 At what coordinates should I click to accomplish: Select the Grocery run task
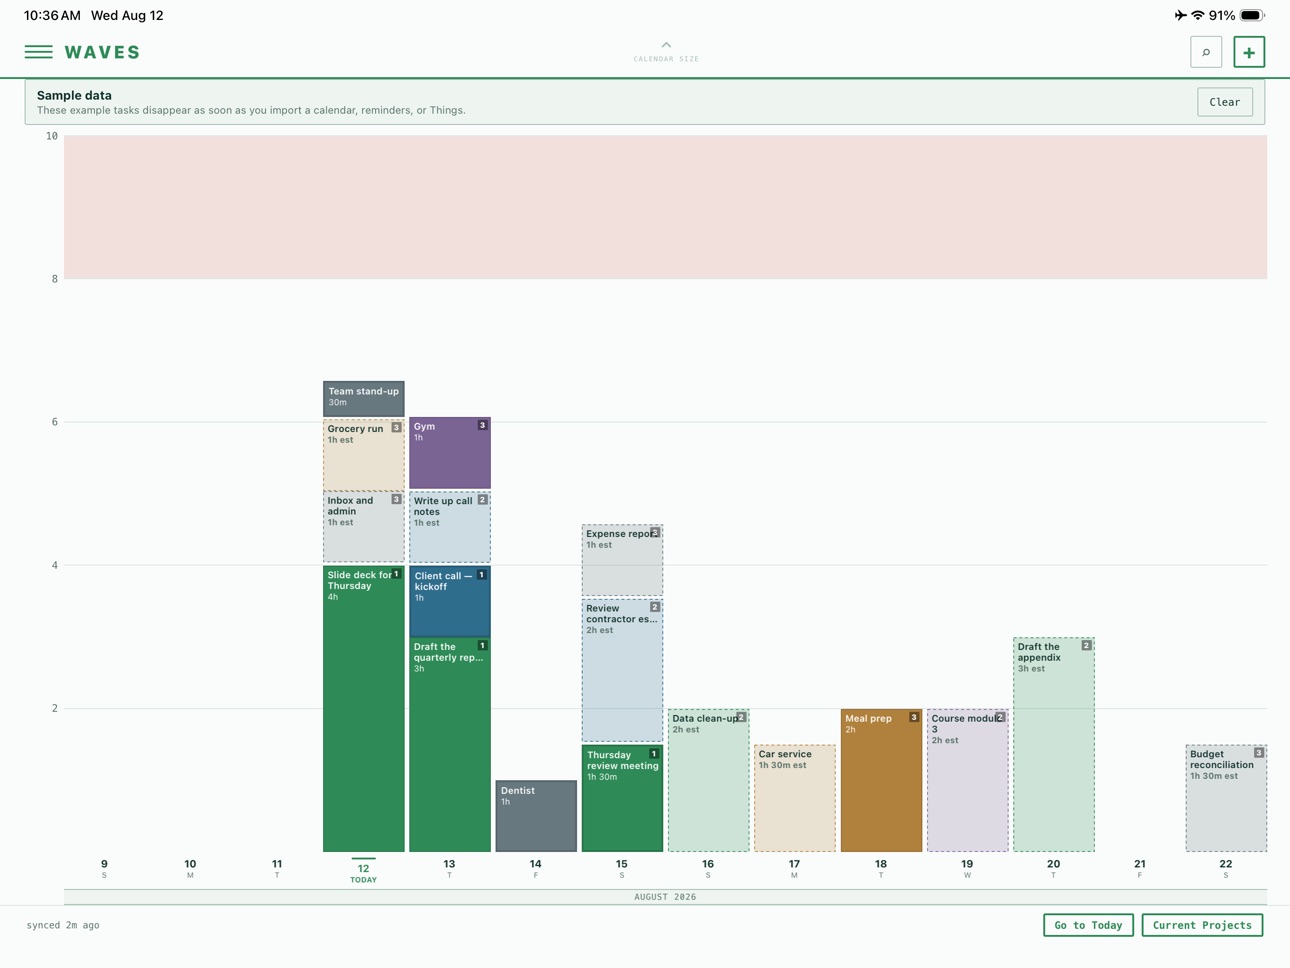(364, 454)
